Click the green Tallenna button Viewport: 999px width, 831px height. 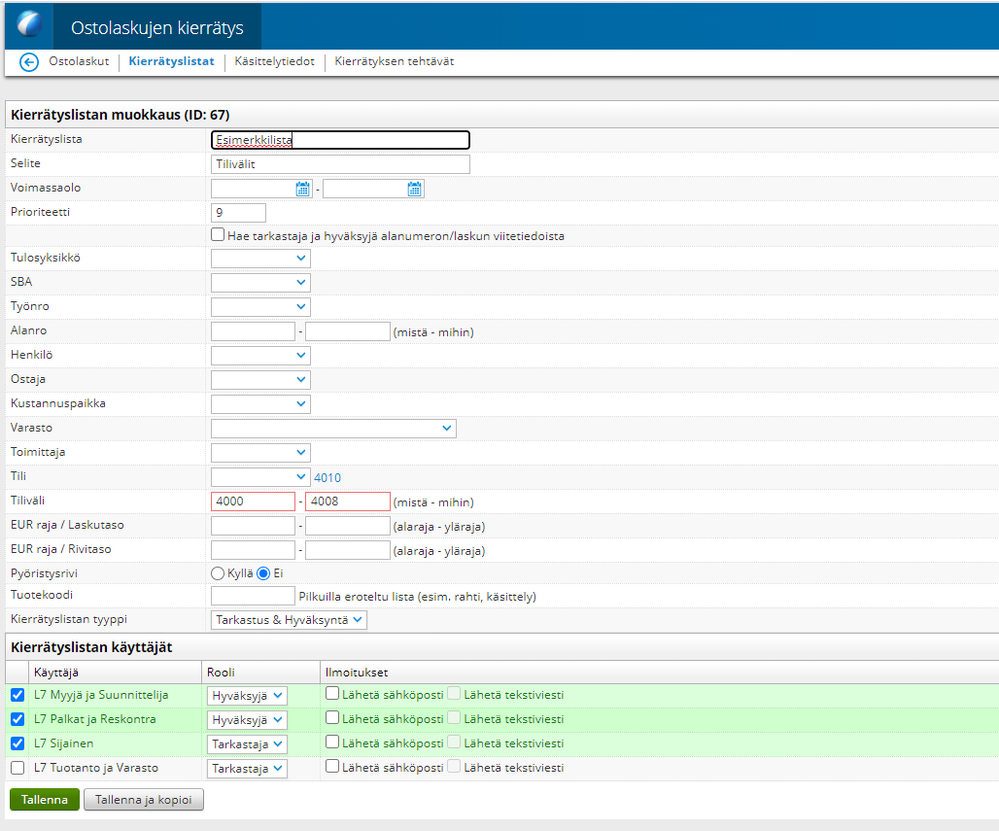click(x=45, y=799)
